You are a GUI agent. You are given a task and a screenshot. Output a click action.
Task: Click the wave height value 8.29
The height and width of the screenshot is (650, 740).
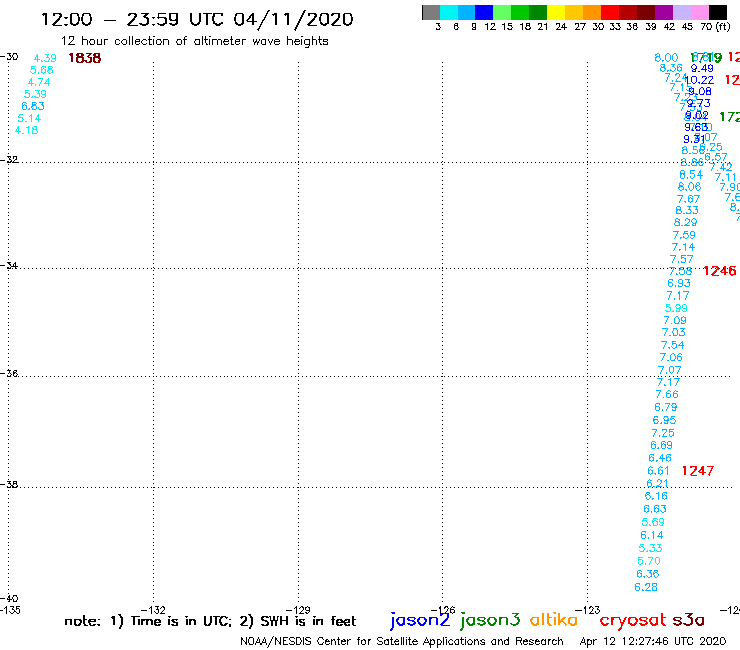(x=685, y=222)
